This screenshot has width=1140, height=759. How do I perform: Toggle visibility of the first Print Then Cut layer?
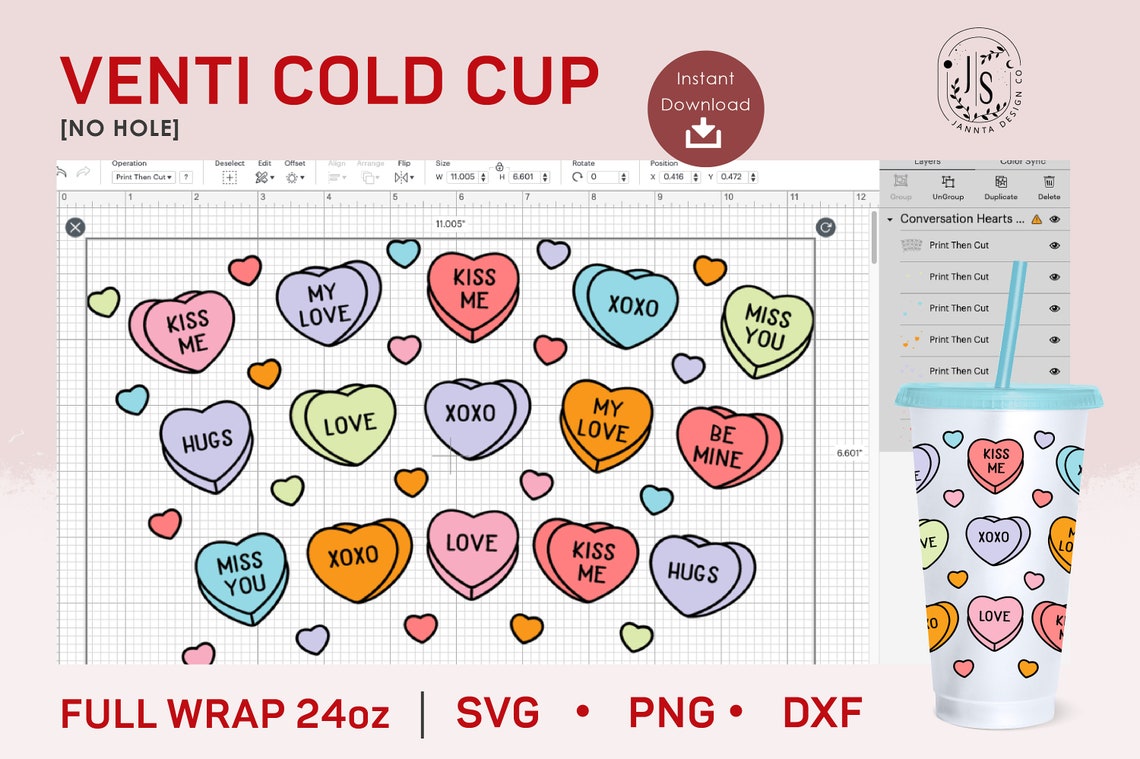1054,245
